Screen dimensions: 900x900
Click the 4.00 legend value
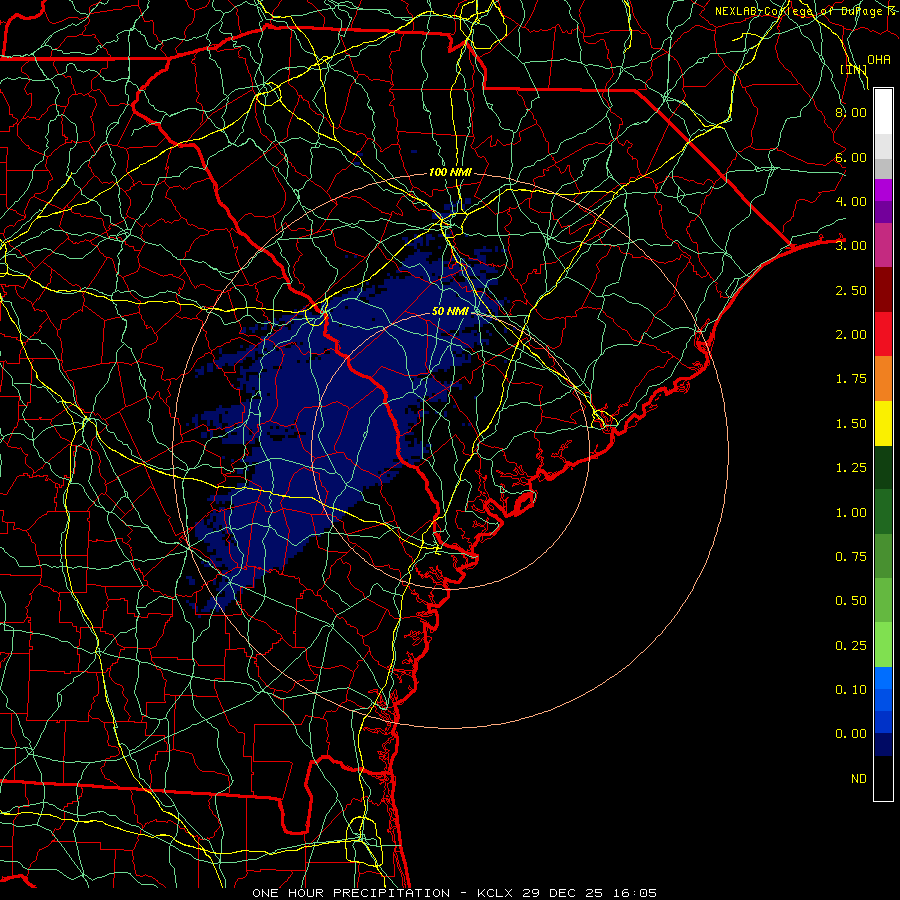(x=851, y=201)
